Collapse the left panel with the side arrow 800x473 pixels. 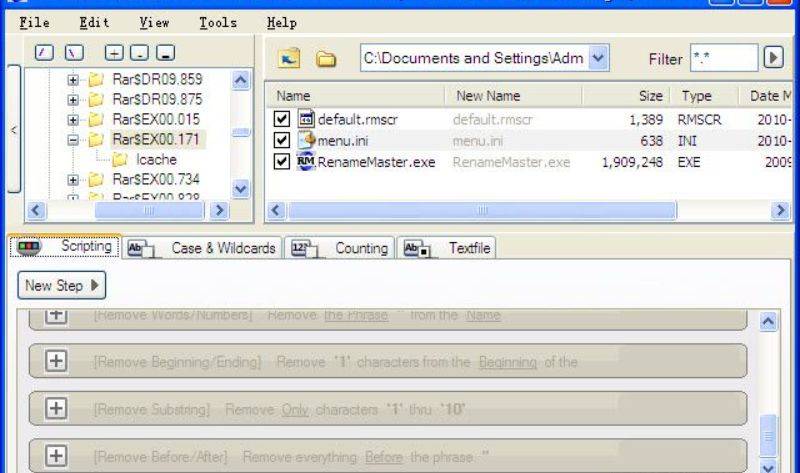(x=14, y=130)
